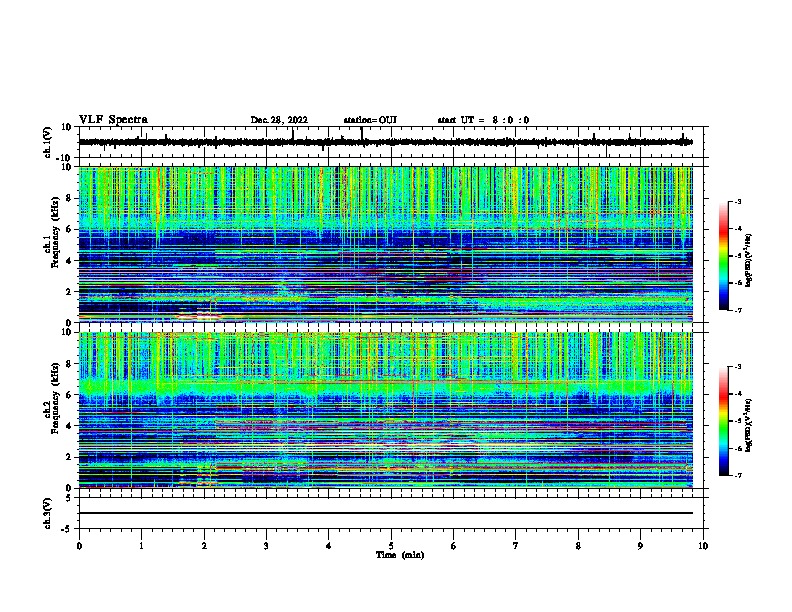This screenshot has height=612, width=792.
Task: Click the ch.2 spectrogram color scale bar
Action: pos(724,421)
